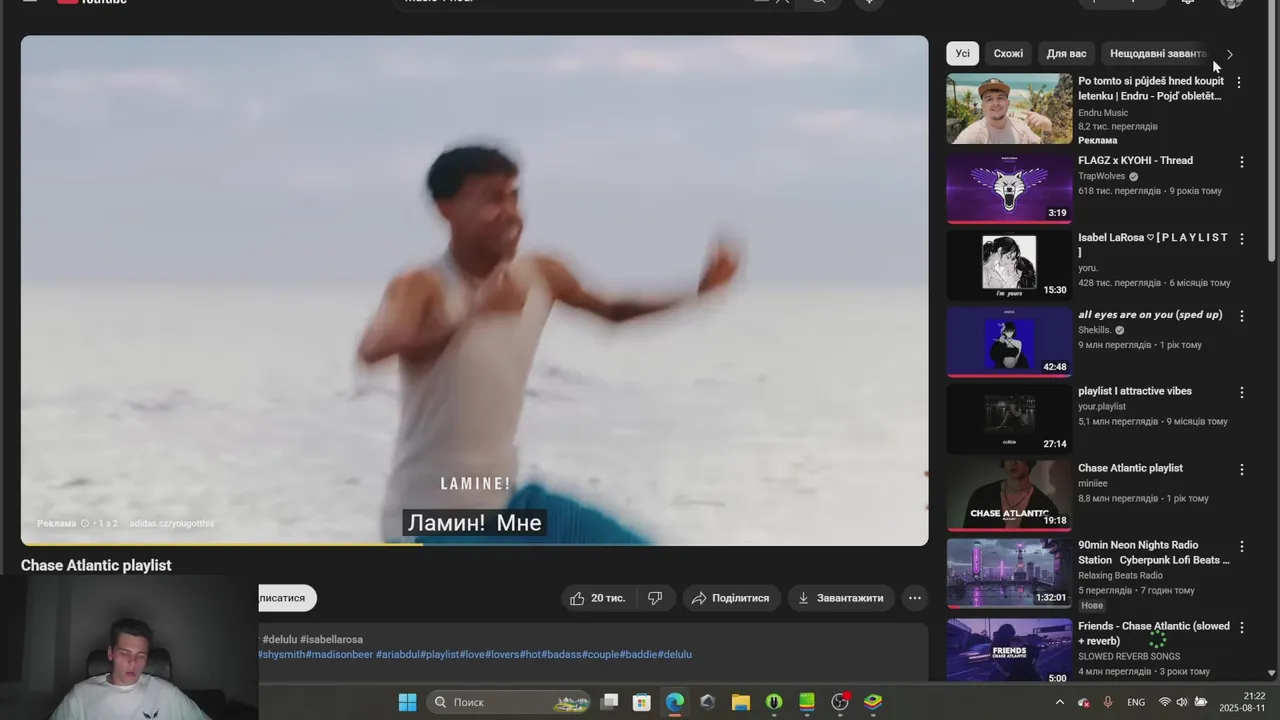Image resolution: width=1280 pixels, height=720 pixels.
Task: Click the ad info icon next to Реклама
Action: tap(85, 523)
